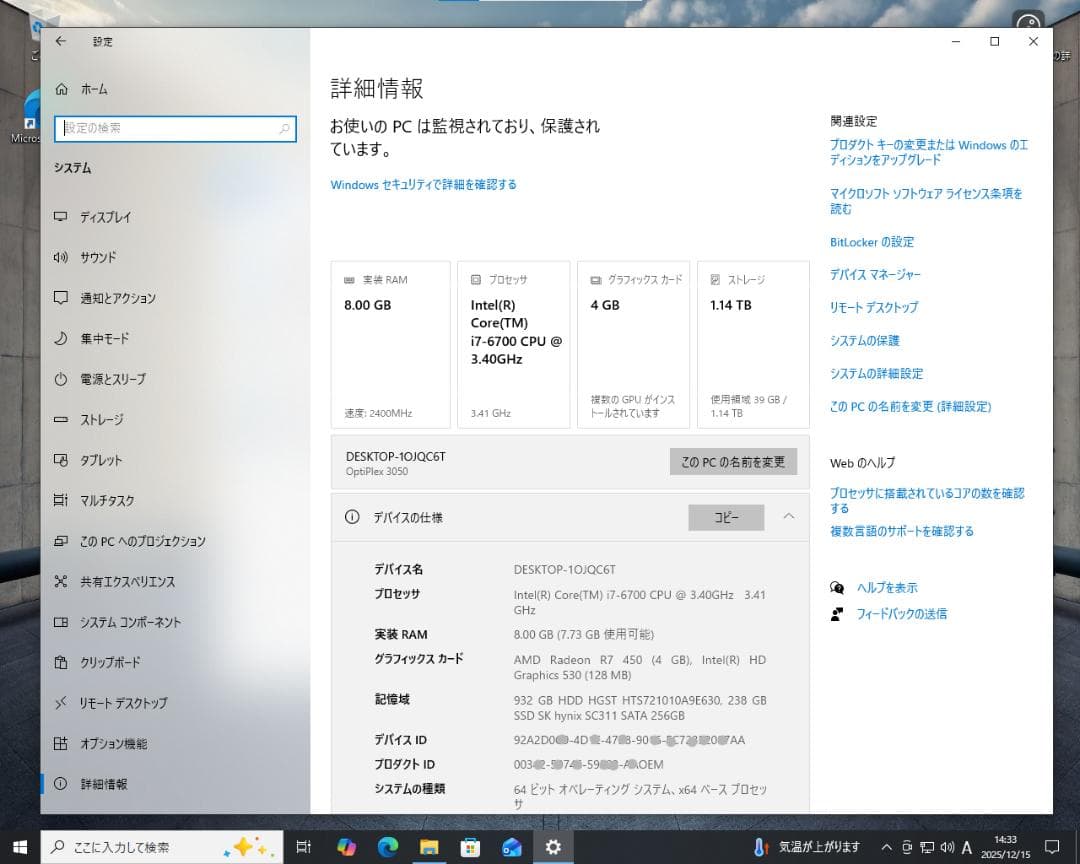
Task: Click the back arrow in Settings
Action: [60, 41]
